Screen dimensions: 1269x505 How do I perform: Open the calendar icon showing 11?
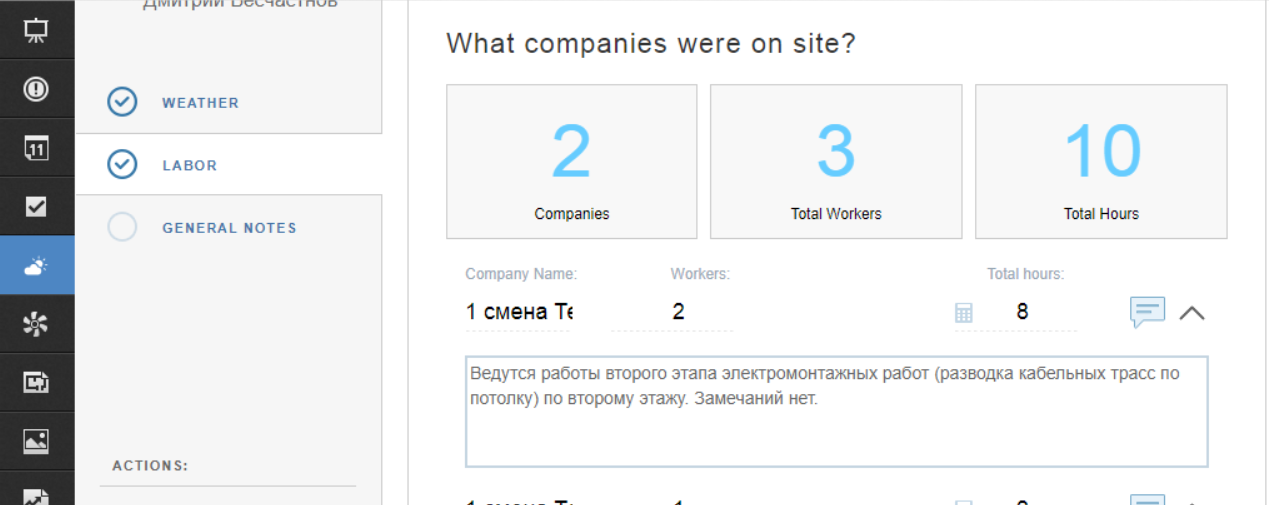click(x=36, y=149)
